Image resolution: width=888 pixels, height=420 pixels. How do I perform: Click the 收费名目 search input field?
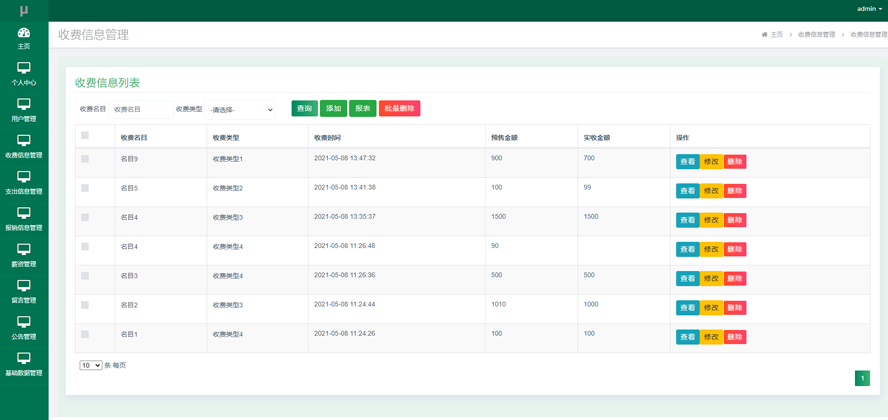140,109
